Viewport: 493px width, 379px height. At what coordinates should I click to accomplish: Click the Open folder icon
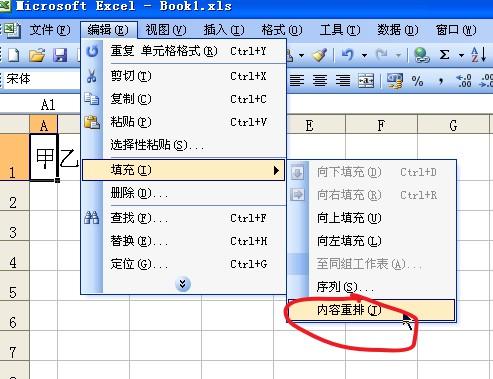tap(37, 55)
